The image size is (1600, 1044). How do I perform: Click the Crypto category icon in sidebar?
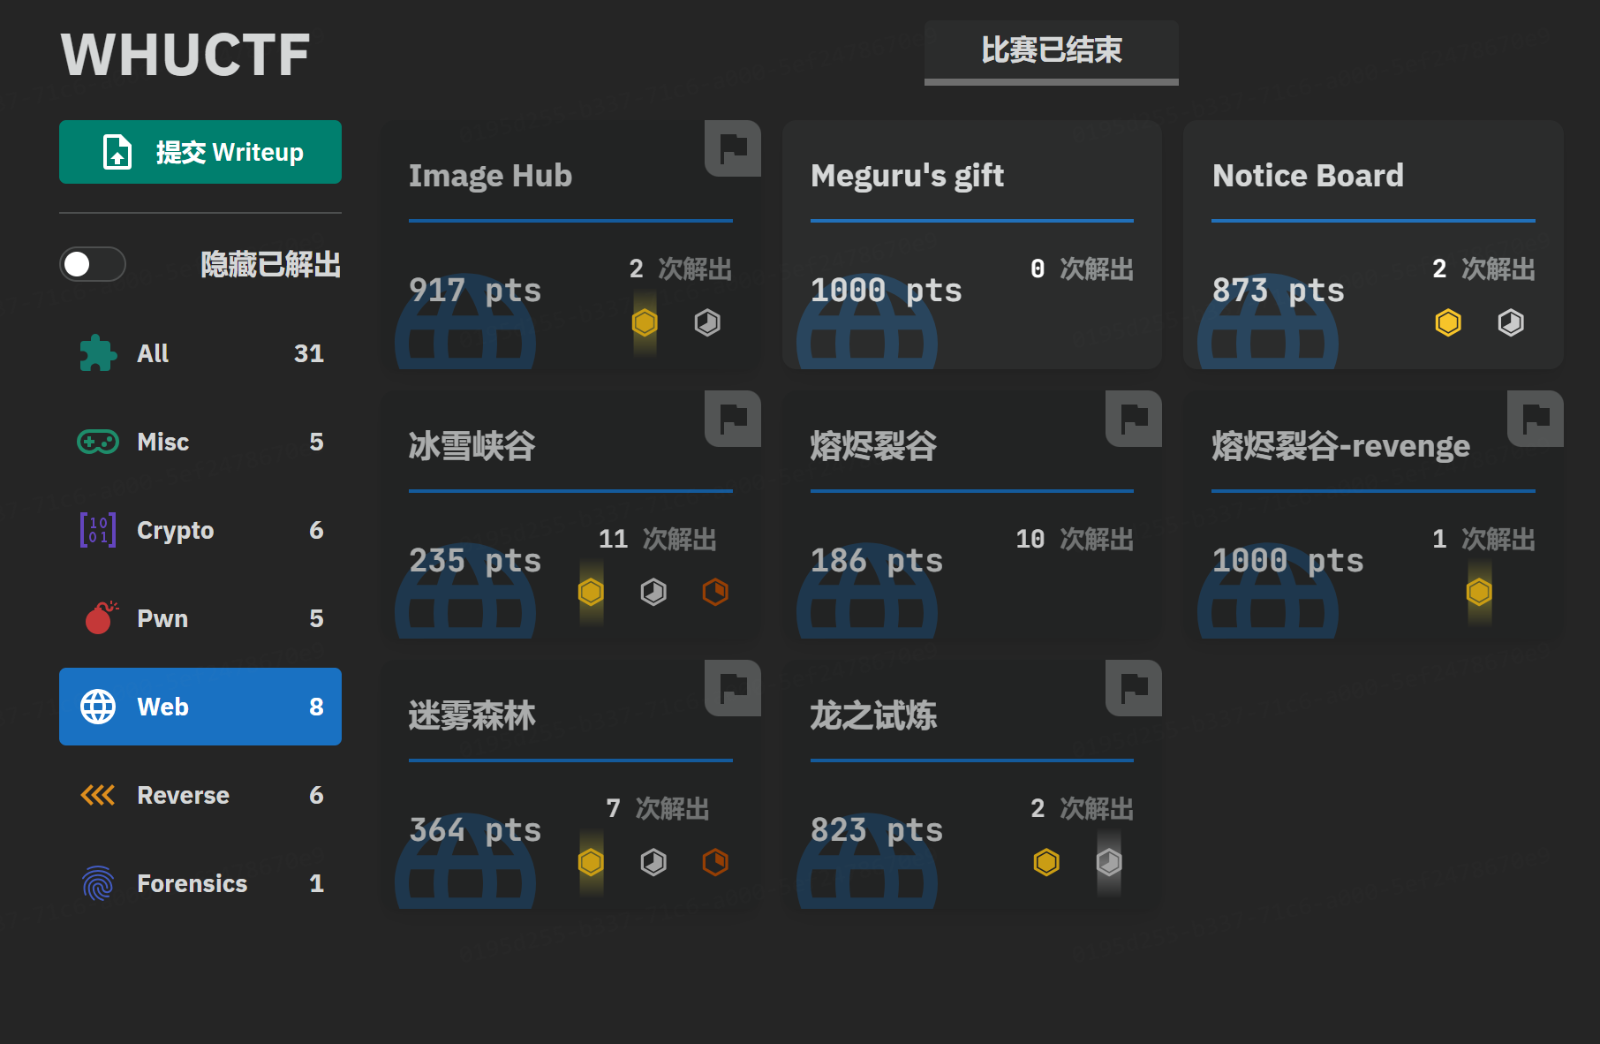pos(97,530)
